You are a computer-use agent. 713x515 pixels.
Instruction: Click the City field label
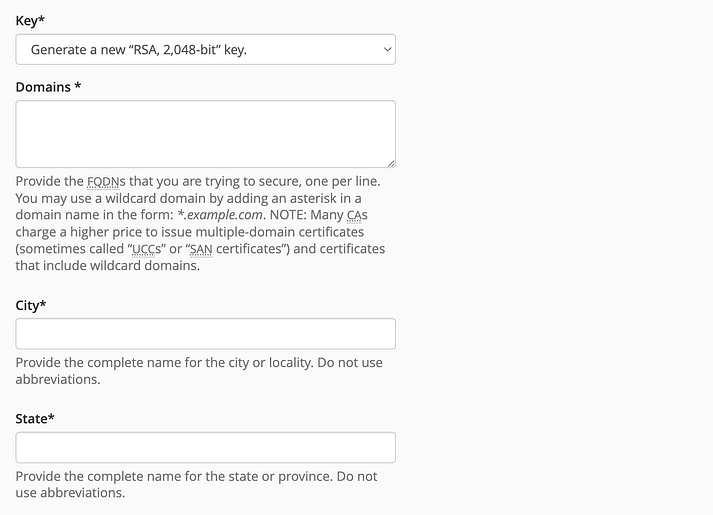tap(32, 305)
